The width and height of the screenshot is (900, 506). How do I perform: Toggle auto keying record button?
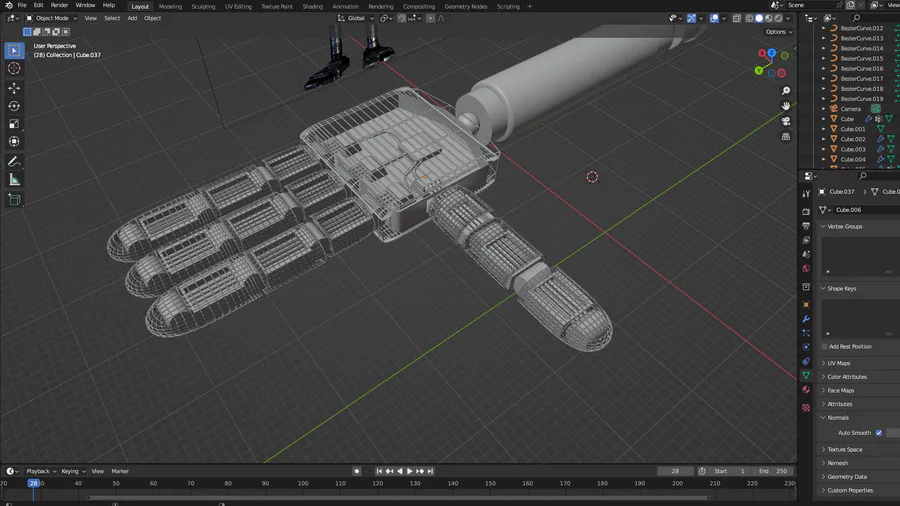pyautogui.click(x=356, y=471)
